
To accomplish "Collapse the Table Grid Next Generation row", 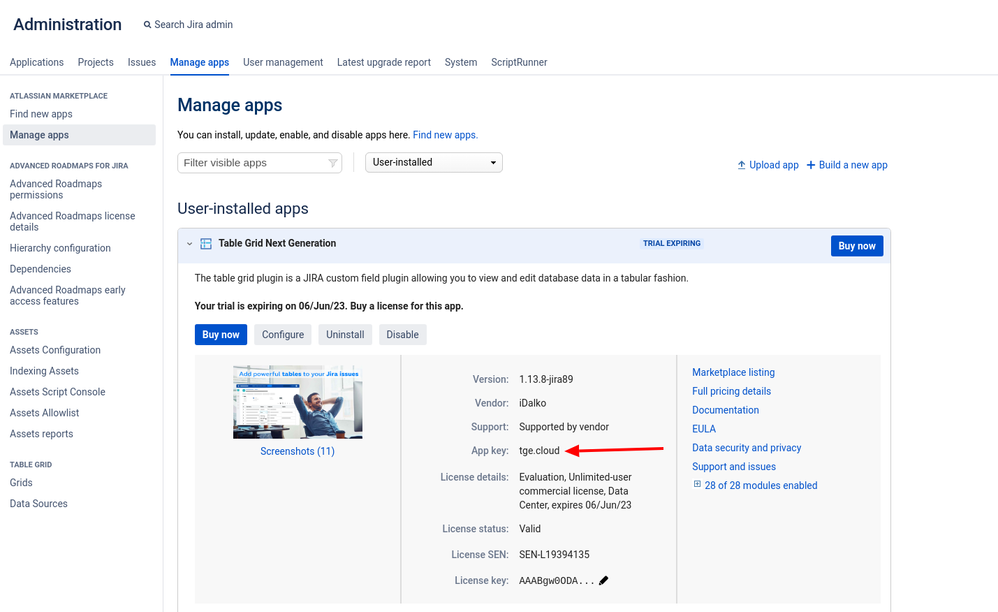I will [189, 244].
